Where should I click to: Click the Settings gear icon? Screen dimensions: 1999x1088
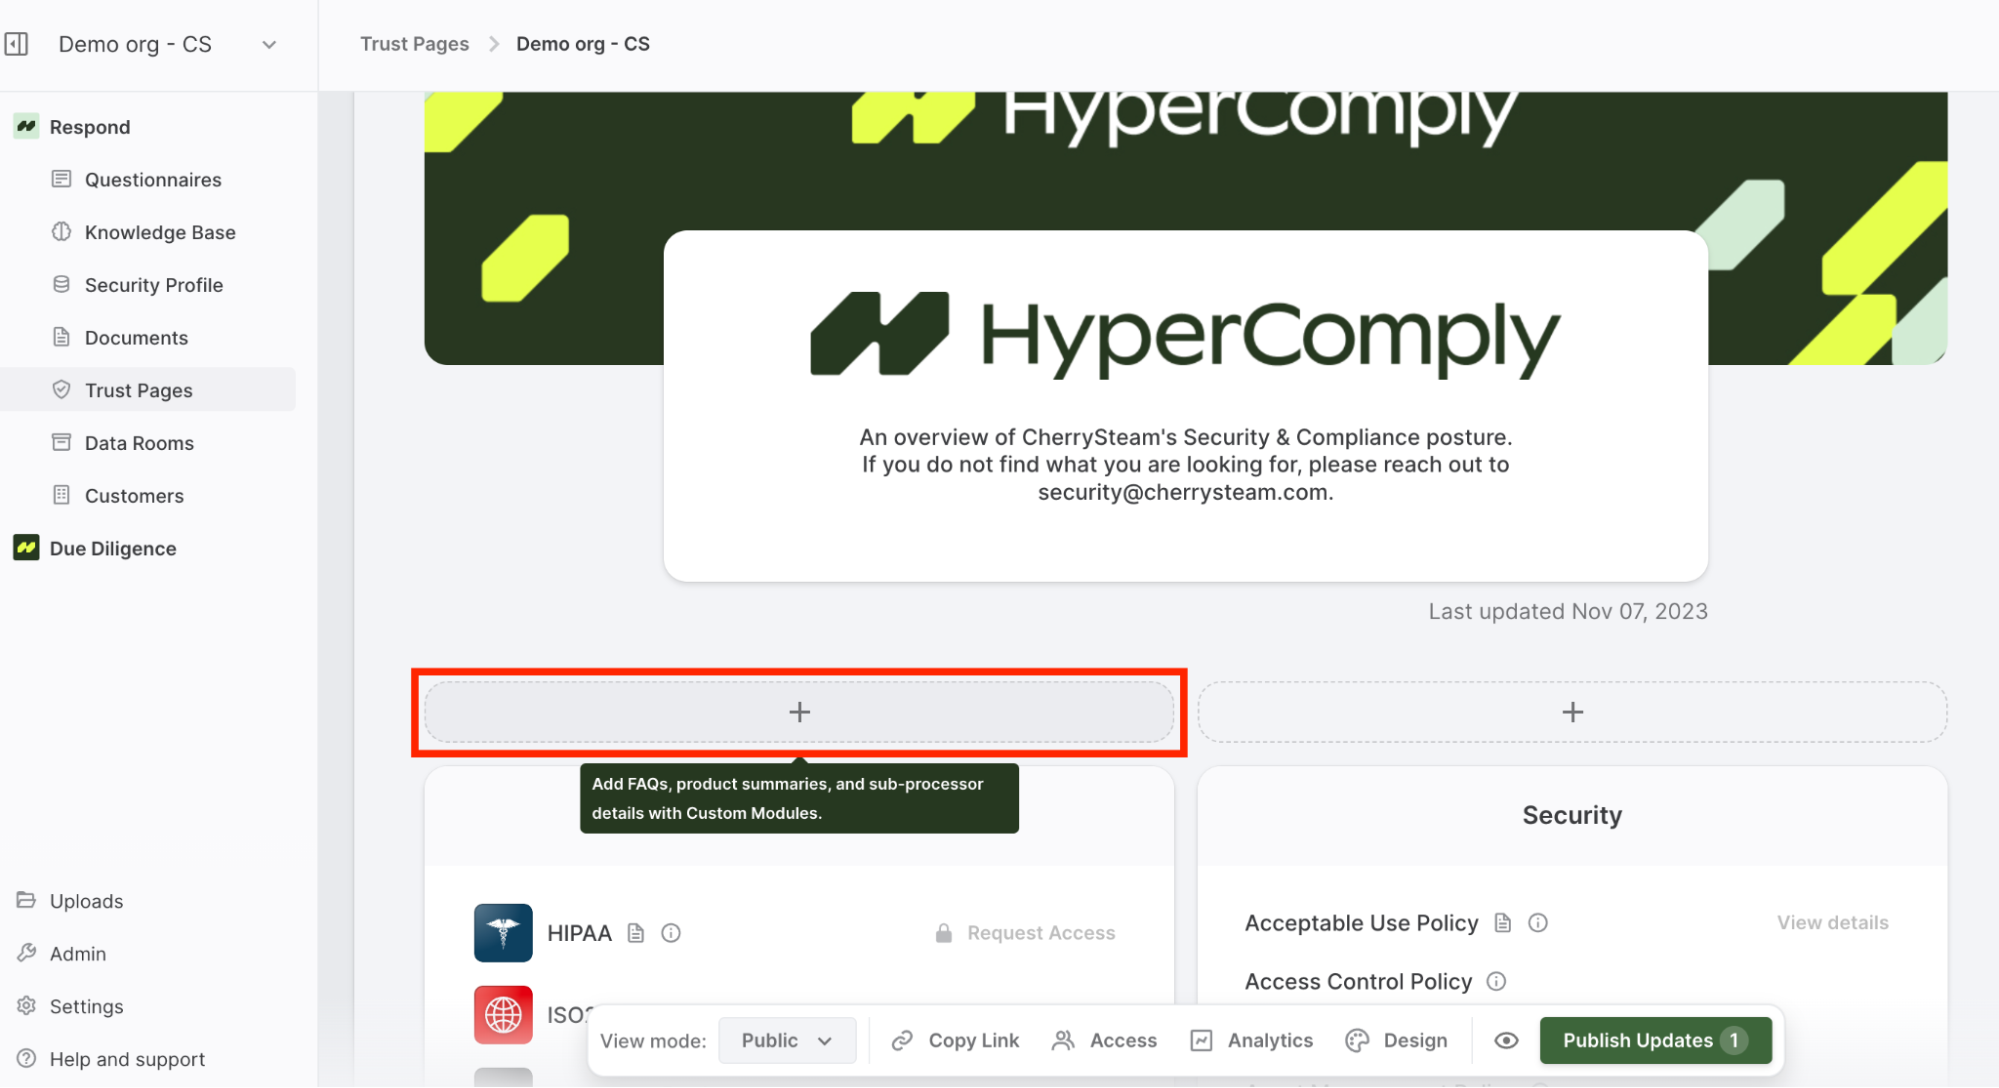[x=26, y=1006]
